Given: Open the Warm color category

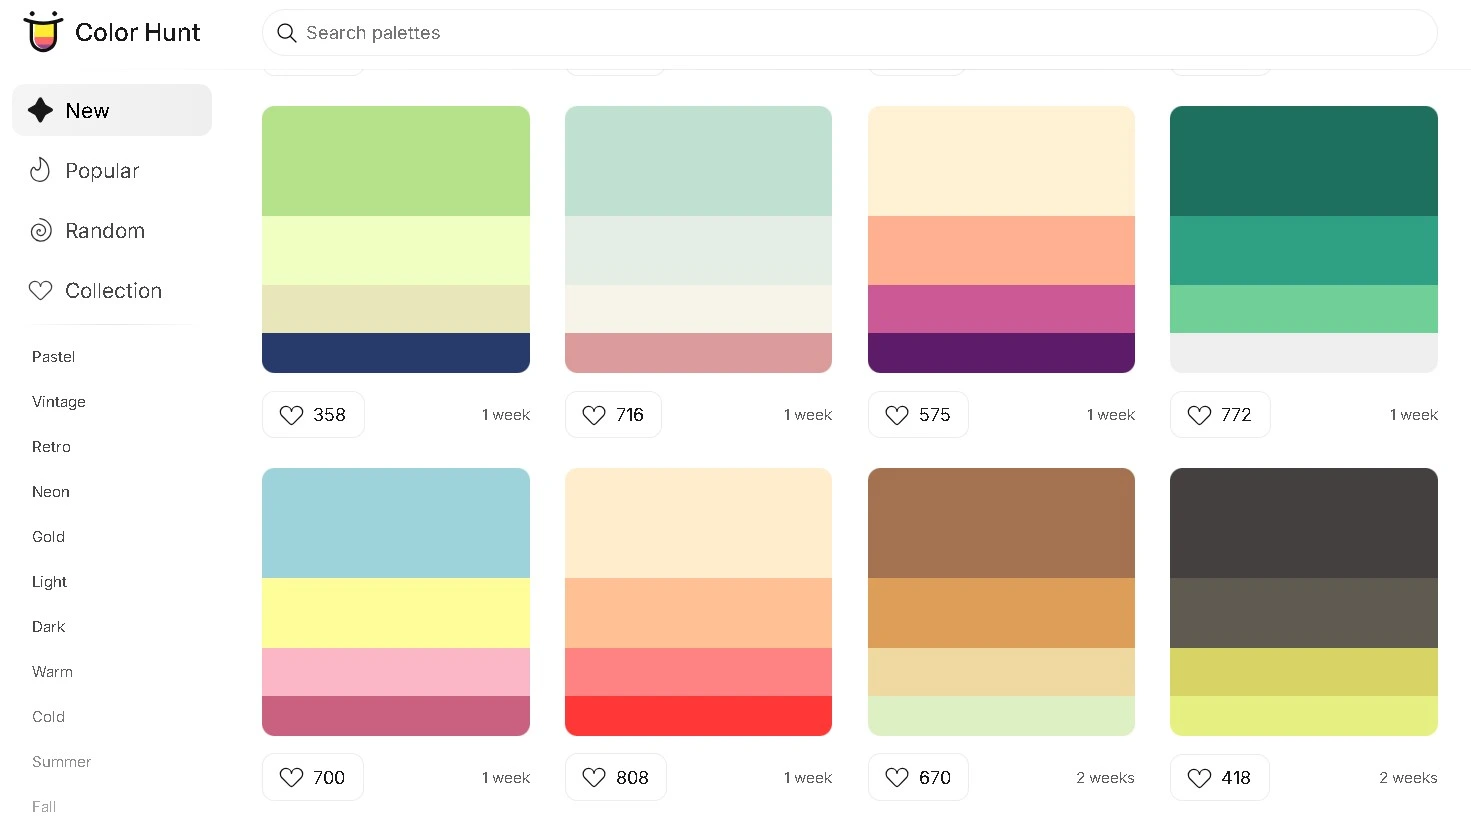Looking at the screenshot, I should click(x=52, y=671).
